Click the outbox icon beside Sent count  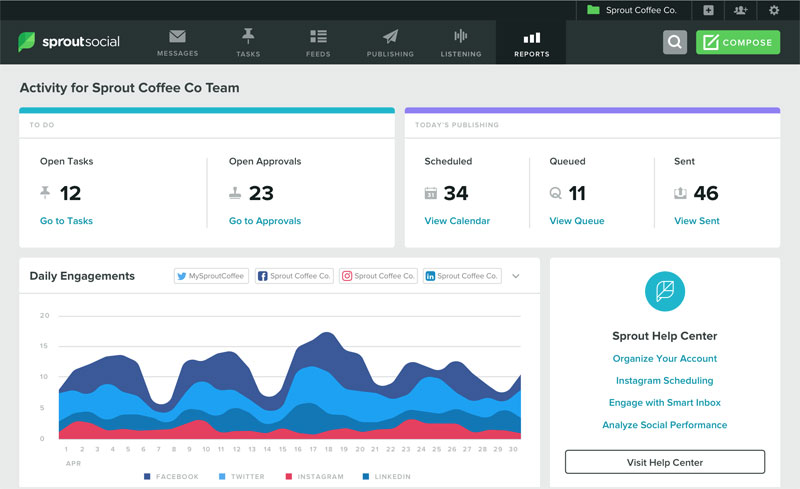coord(680,193)
